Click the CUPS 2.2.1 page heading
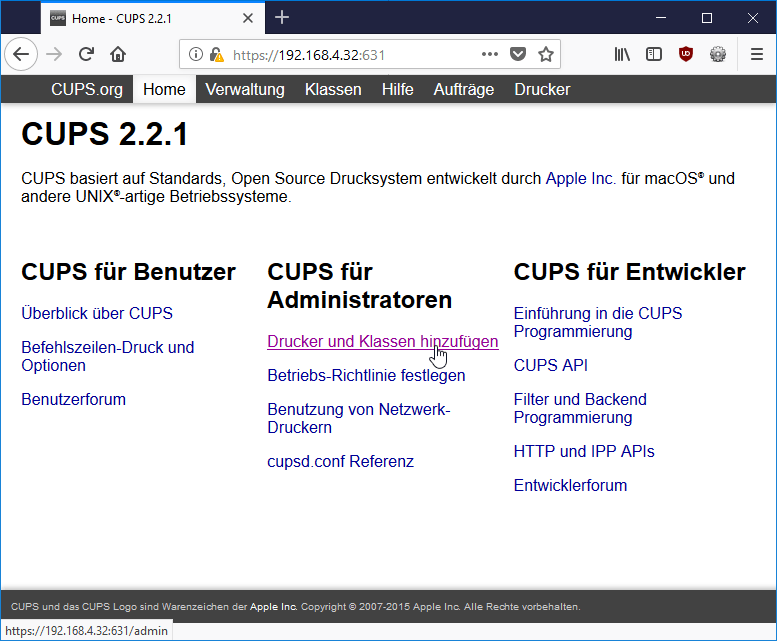Screen dimensions: 777x641 (105, 134)
